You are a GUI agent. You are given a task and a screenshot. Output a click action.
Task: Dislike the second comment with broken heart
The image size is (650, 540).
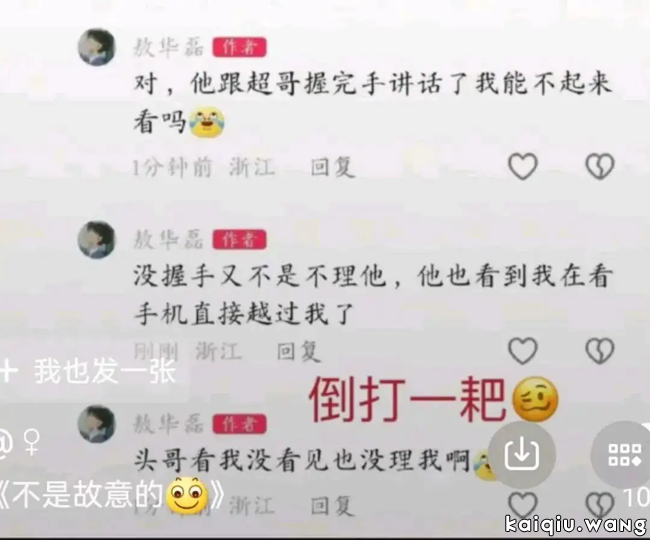[599, 351]
